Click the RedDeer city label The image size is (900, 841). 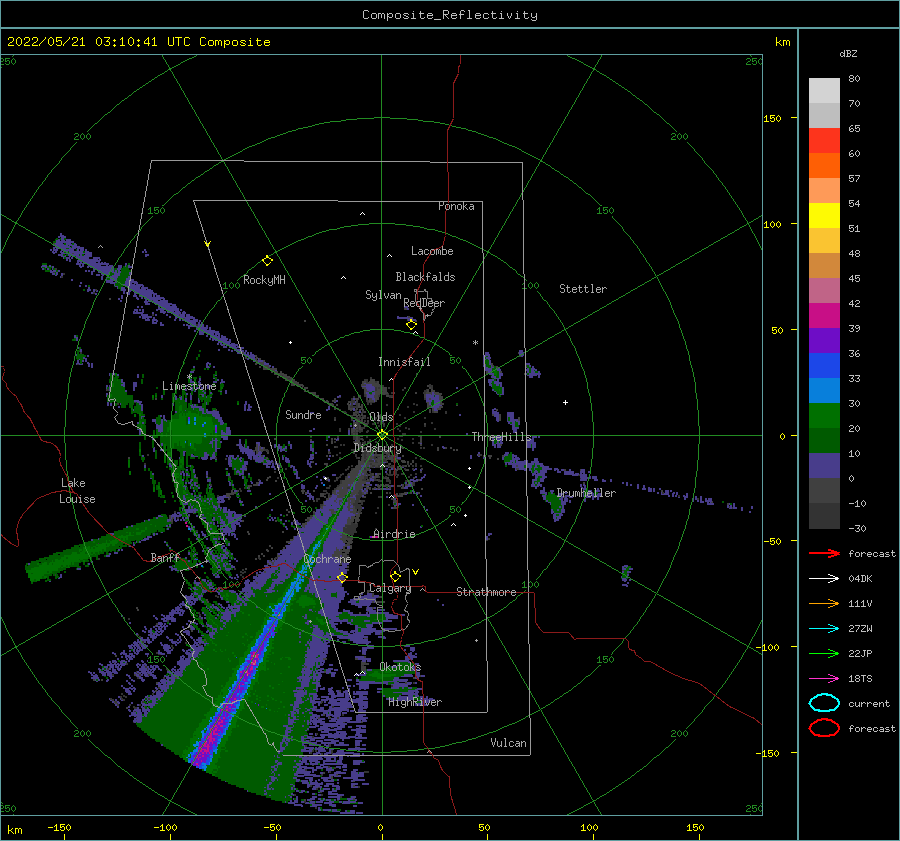coord(424,303)
